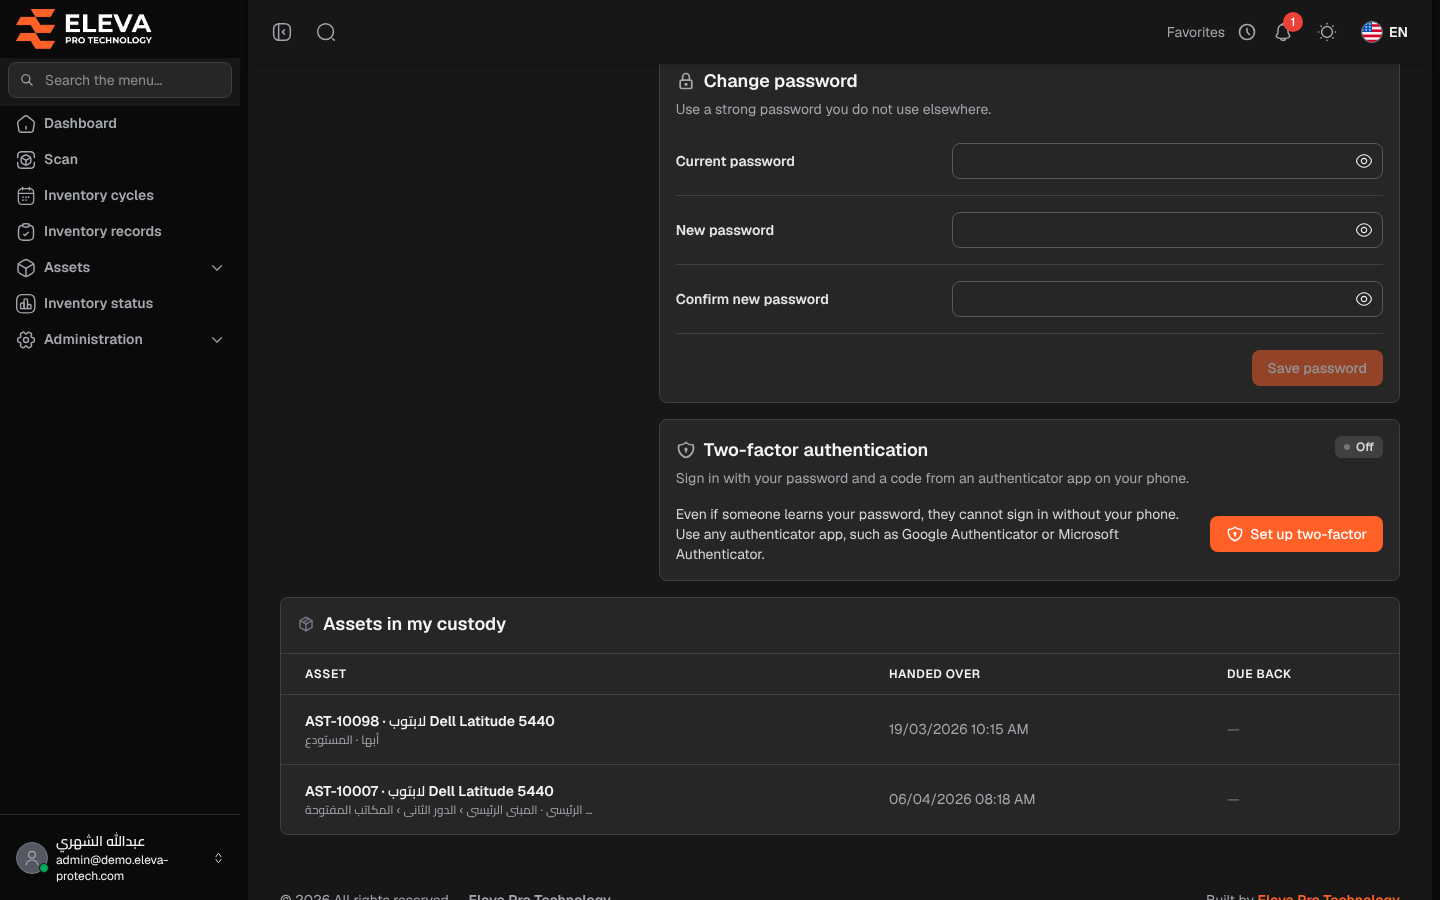1440x900 pixels.
Task: Click into Confirm new password field
Action: pyautogui.click(x=1167, y=299)
